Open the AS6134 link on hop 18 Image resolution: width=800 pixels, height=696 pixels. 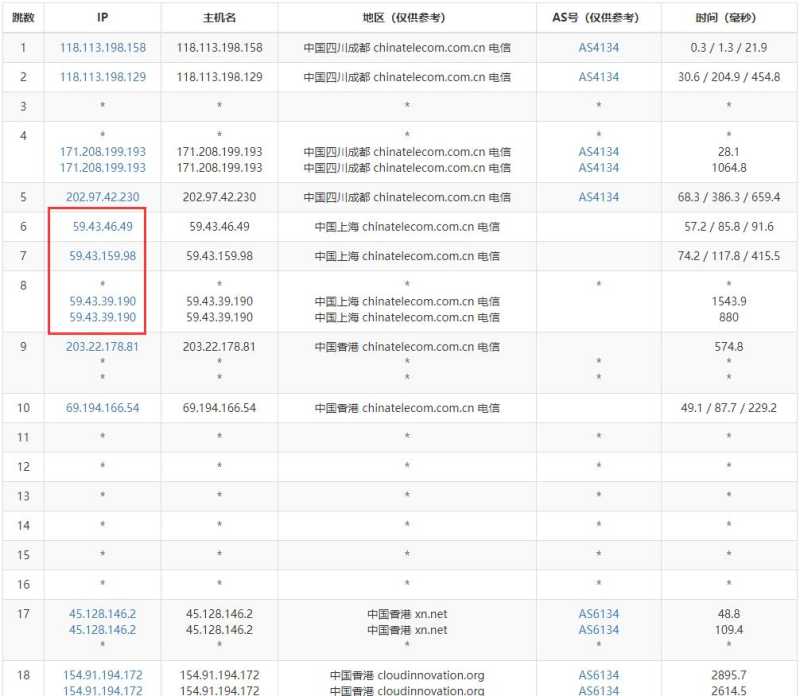tap(597, 675)
